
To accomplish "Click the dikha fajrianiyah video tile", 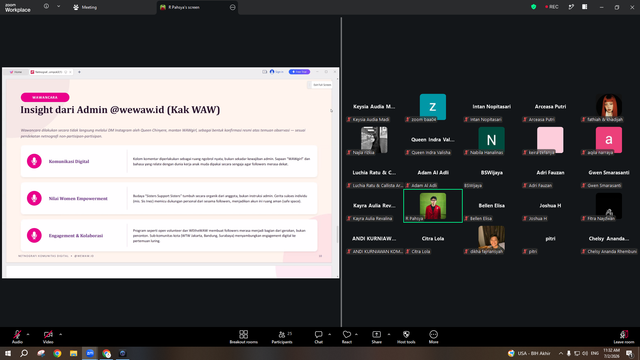I will click(x=491, y=239).
